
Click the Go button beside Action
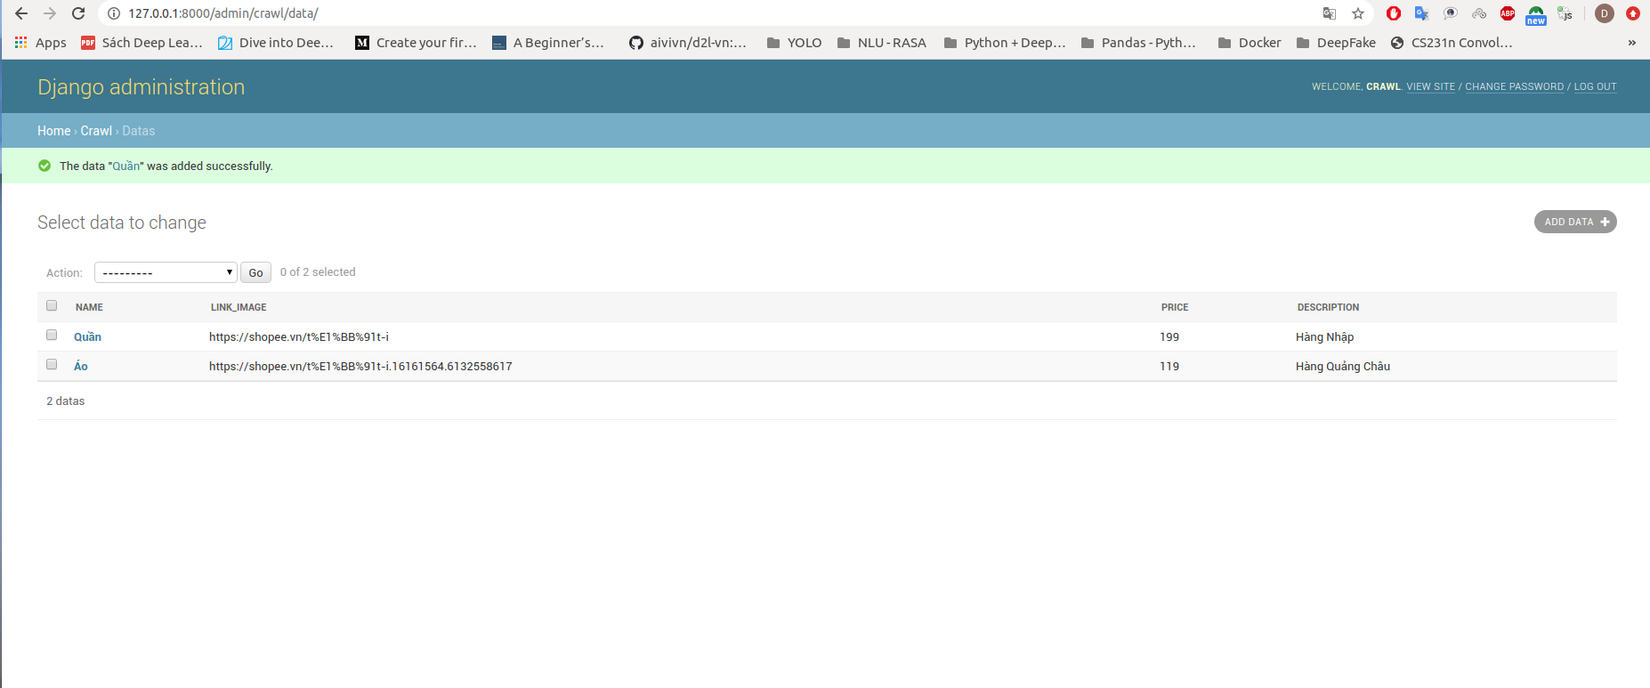point(256,272)
